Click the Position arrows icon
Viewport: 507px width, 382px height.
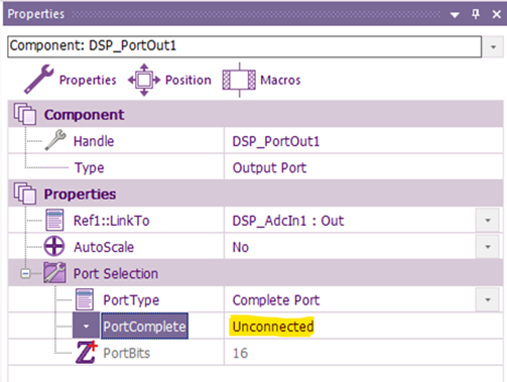144,80
